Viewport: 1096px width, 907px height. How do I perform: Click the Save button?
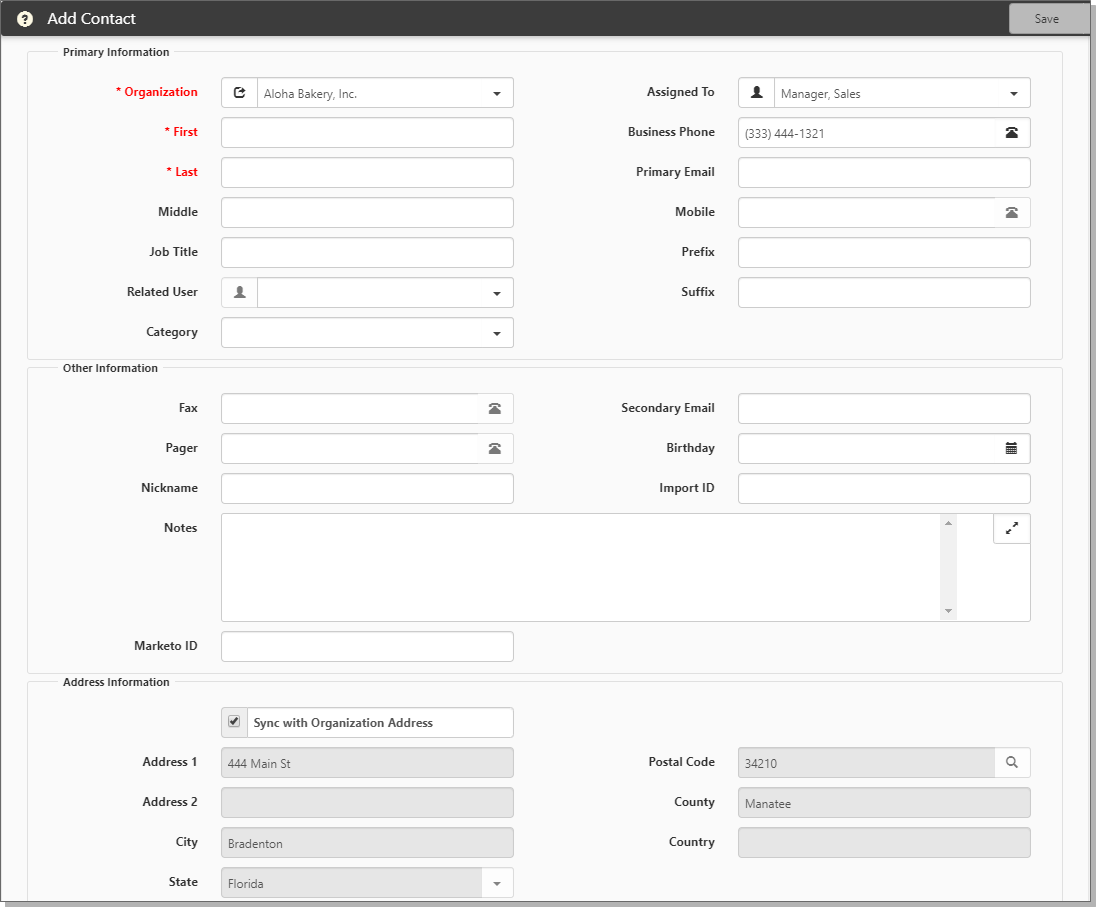(1046, 19)
